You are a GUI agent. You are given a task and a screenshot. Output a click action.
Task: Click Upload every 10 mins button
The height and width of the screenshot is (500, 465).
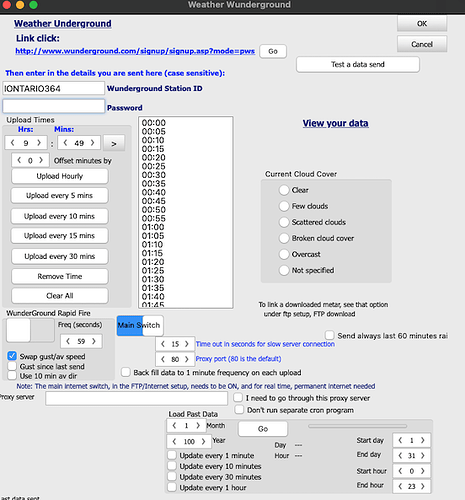(60, 216)
